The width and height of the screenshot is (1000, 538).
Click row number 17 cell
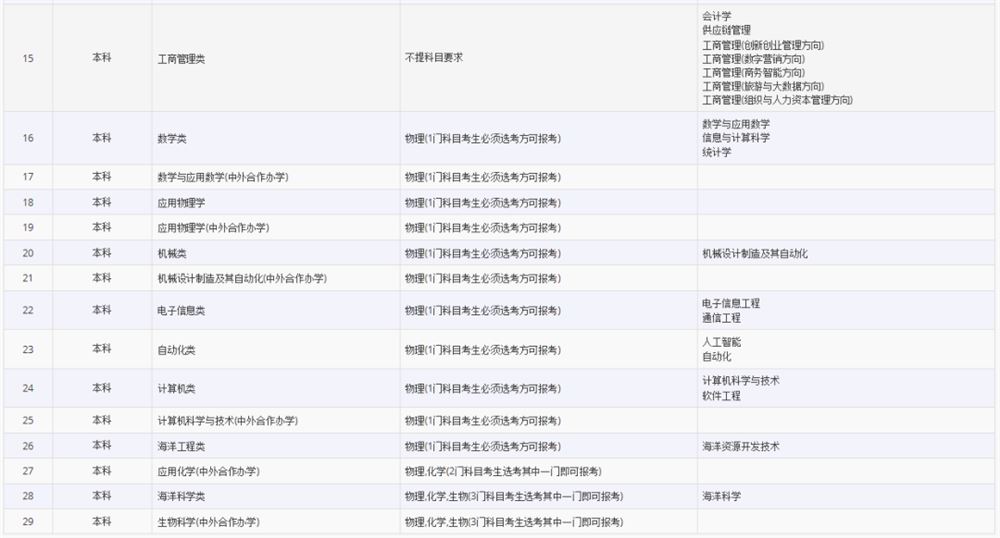tap(28, 177)
